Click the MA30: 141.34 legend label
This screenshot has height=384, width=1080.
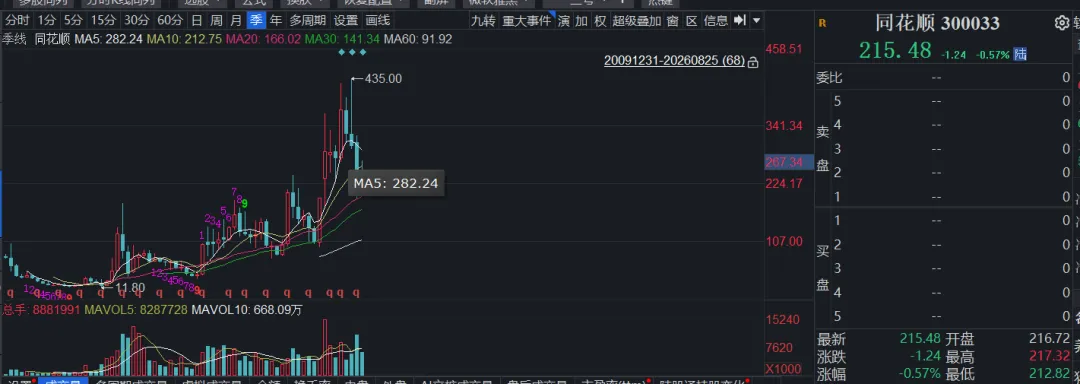(x=342, y=39)
